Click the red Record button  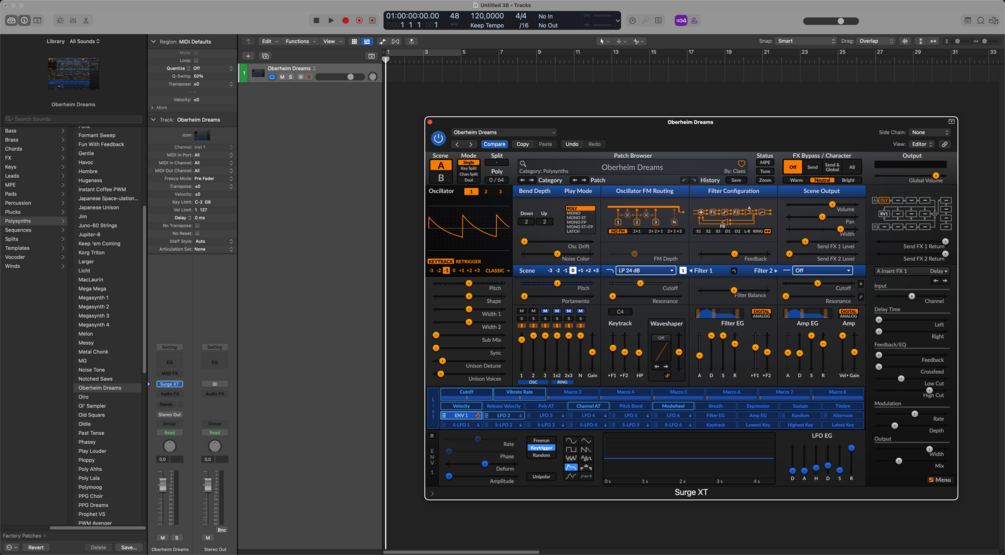(345, 21)
